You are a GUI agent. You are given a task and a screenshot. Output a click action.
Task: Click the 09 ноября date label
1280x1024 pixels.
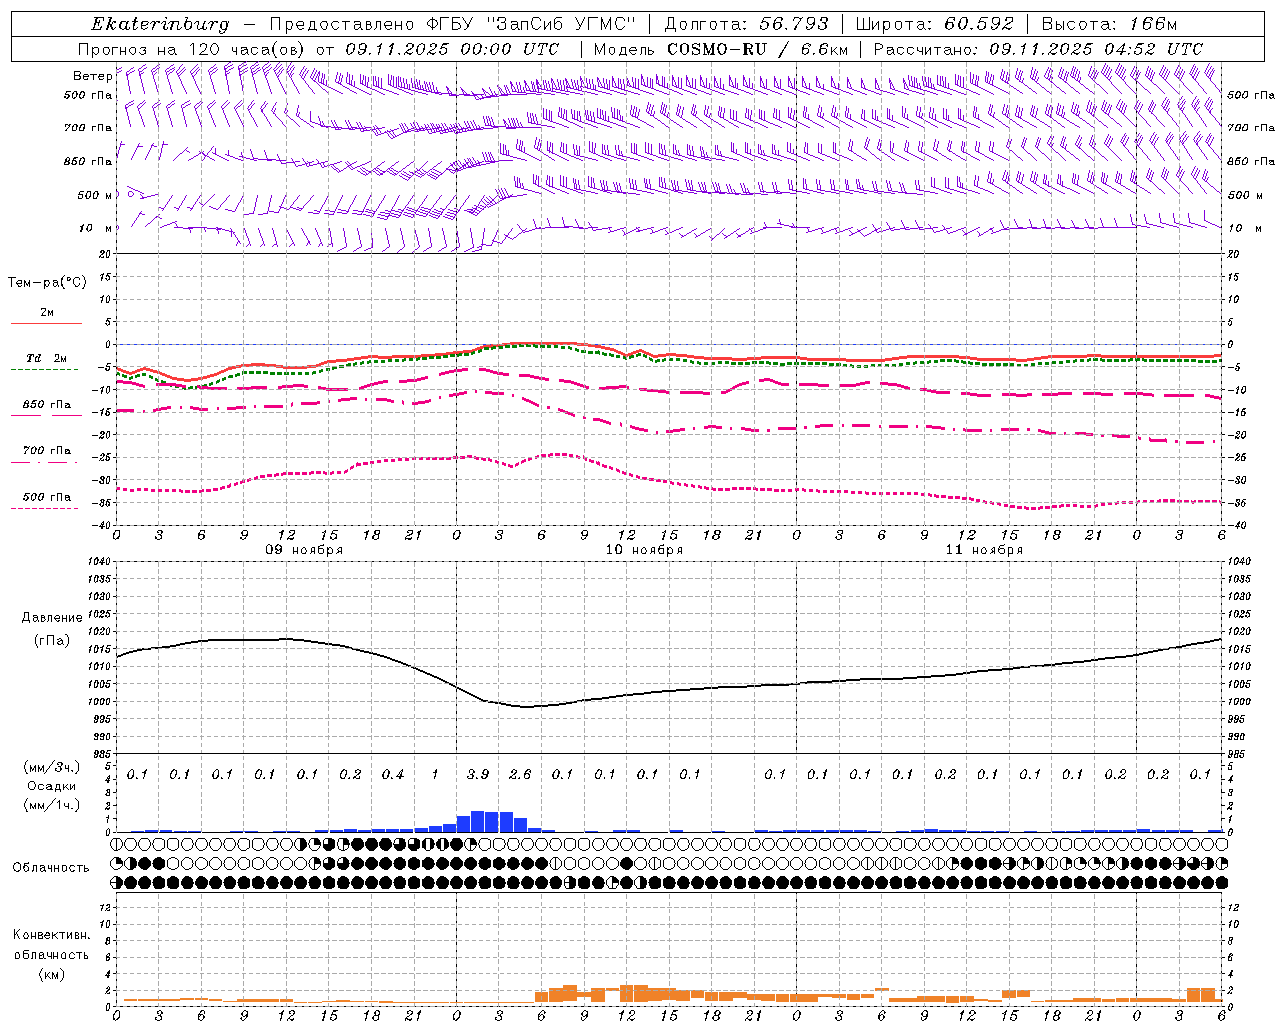coord(304,550)
